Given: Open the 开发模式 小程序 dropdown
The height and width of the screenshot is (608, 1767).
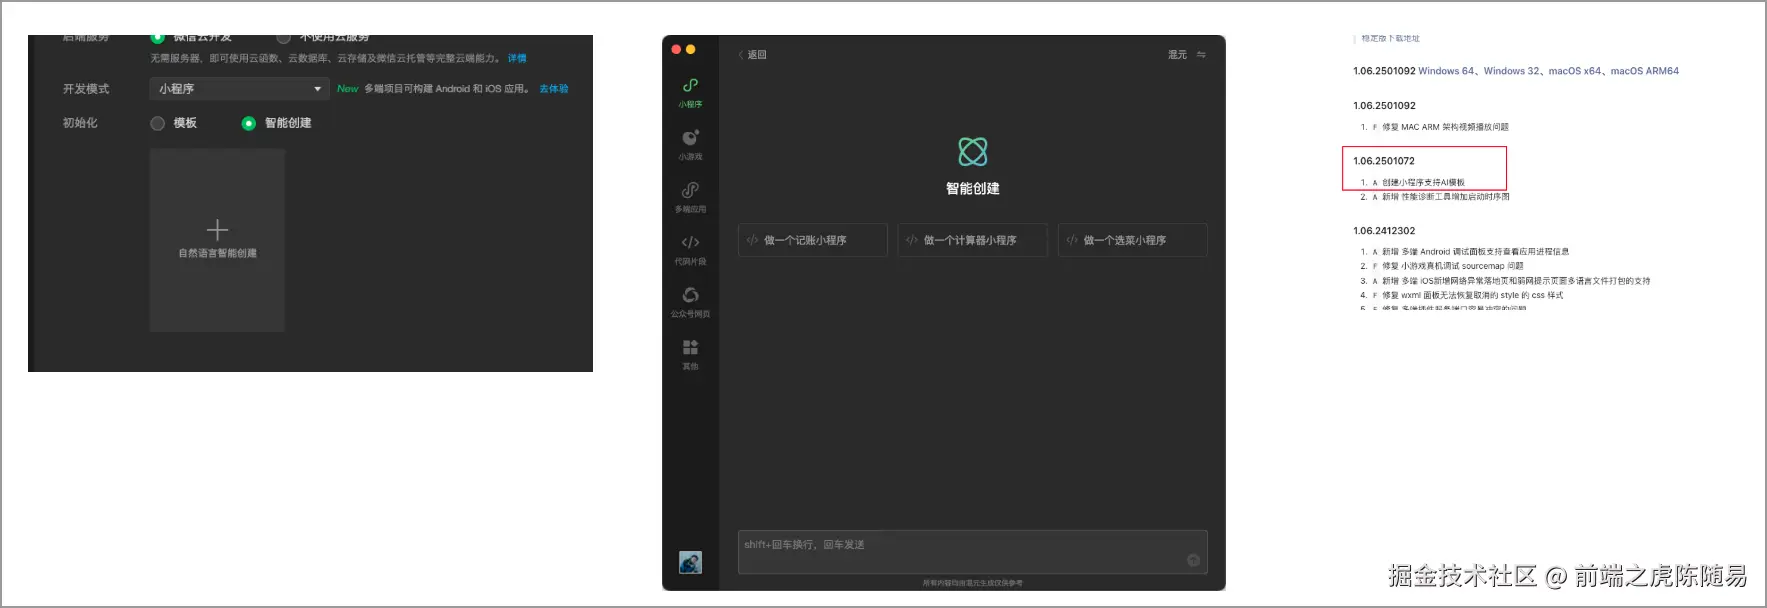Looking at the screenshot, I should coord(239,89).
